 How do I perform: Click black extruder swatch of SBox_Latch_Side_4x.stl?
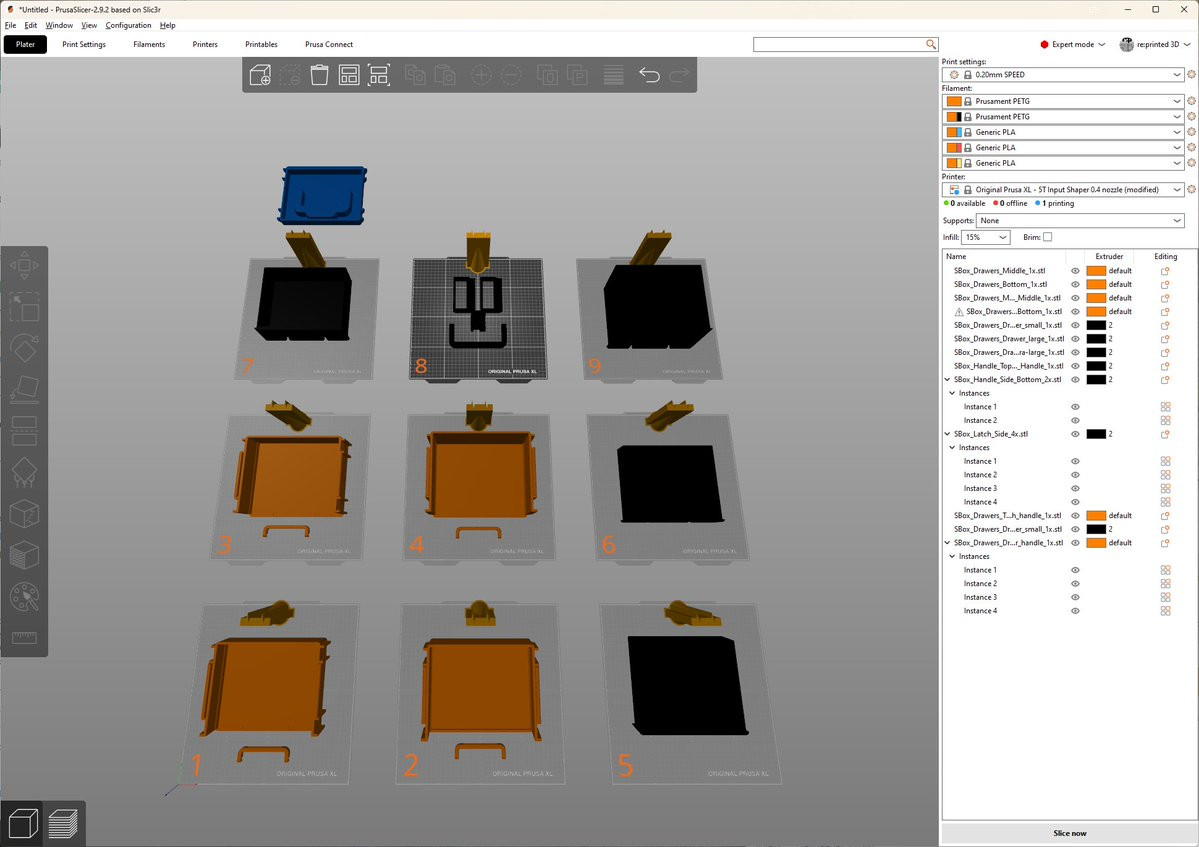[x=1096, y=434]
